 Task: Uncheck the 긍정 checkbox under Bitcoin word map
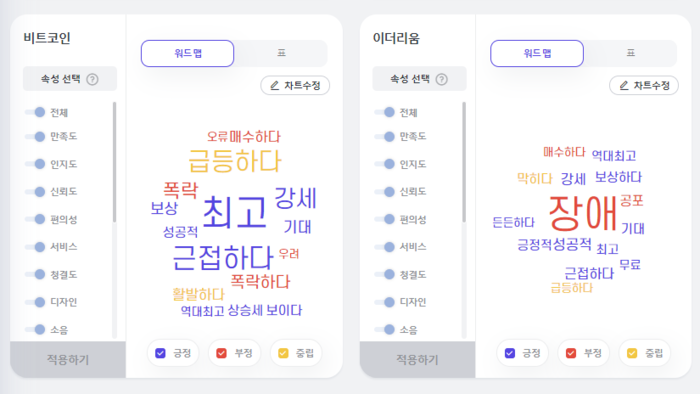tap(160, 353)
